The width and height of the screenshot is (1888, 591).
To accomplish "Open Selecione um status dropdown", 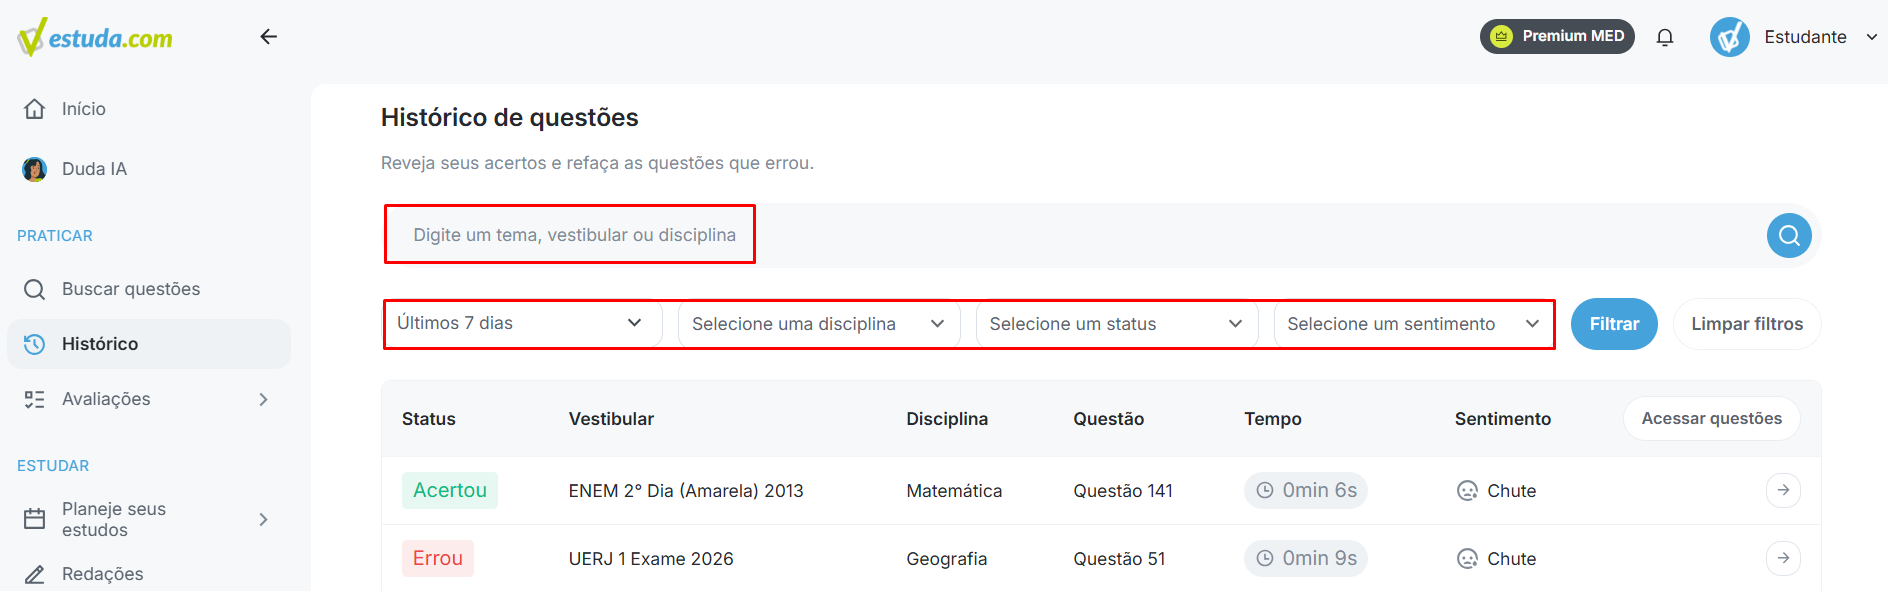I will coord(1116,324).
